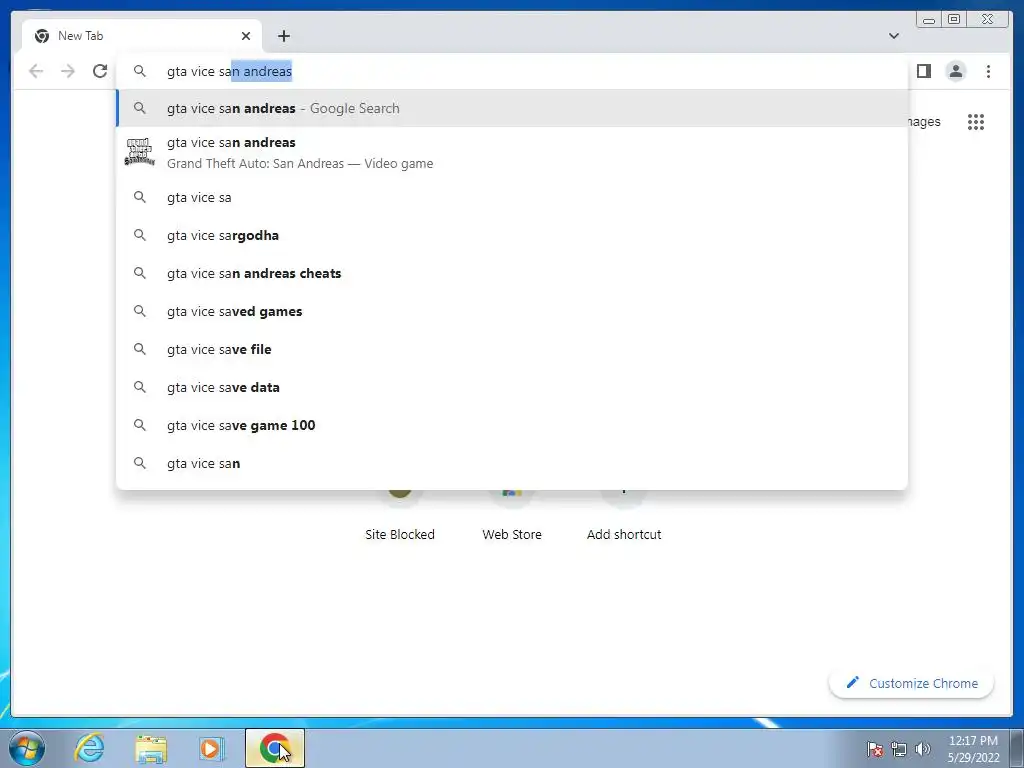Click the search icon in the address bar
This screenshot has width=1024, height=768.
coord(140,71)
